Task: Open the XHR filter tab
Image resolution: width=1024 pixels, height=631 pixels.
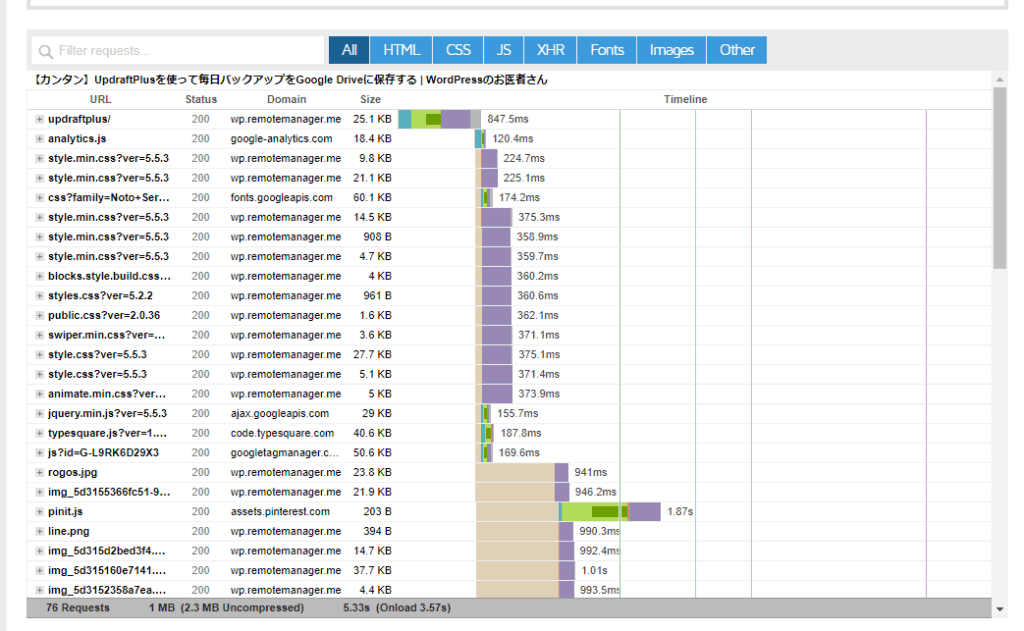Action: (x=551, y=50)
